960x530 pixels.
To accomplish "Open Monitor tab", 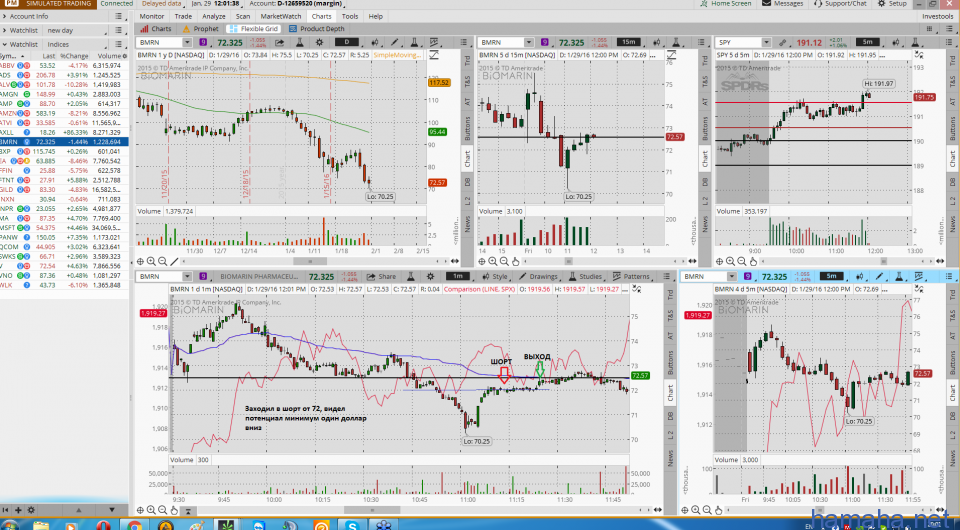I will click(152, 17).
